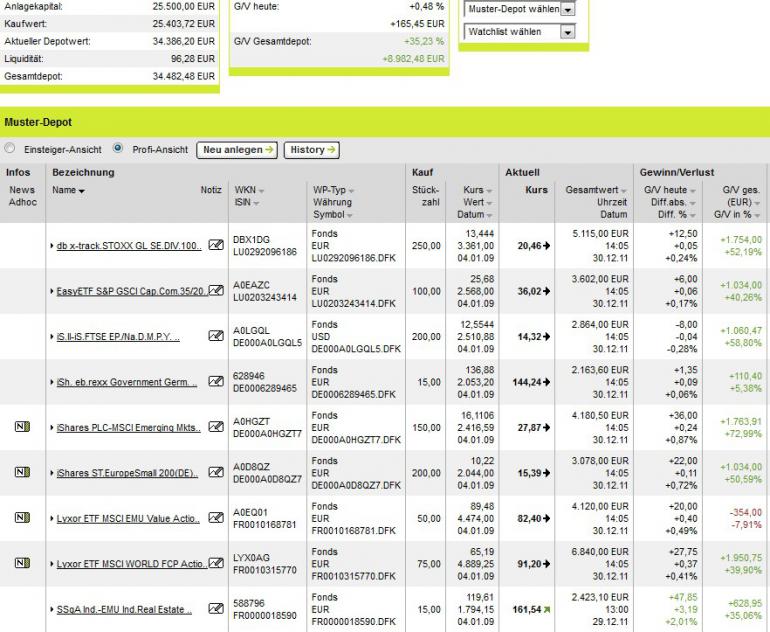Screen dimensions: 770x632
Task: Open note editor for db x-track.STOXX row
Action: click(215, 245)
